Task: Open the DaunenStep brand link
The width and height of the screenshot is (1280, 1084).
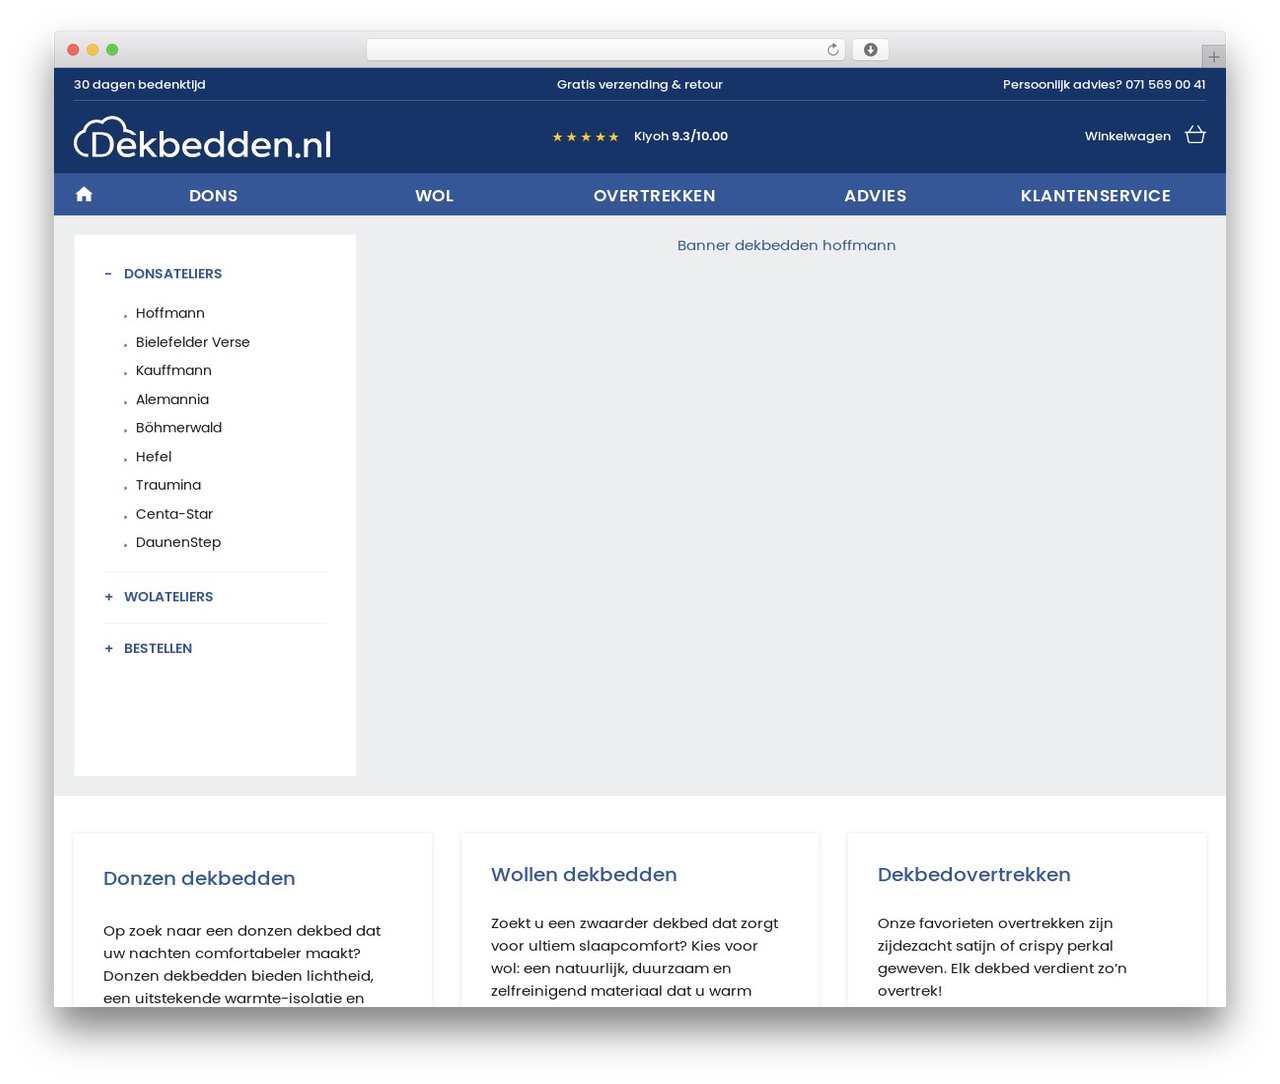Action: [x=178, y=542]
